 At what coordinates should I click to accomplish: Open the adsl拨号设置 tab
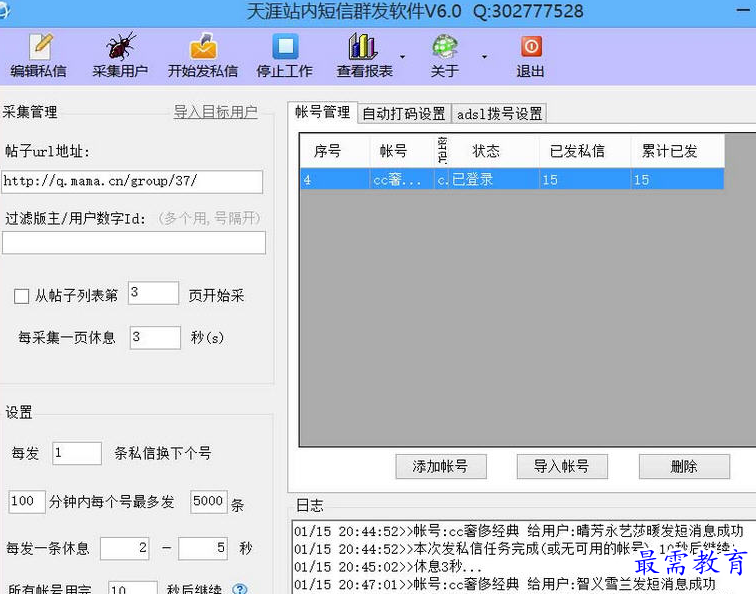pos(499,114)
